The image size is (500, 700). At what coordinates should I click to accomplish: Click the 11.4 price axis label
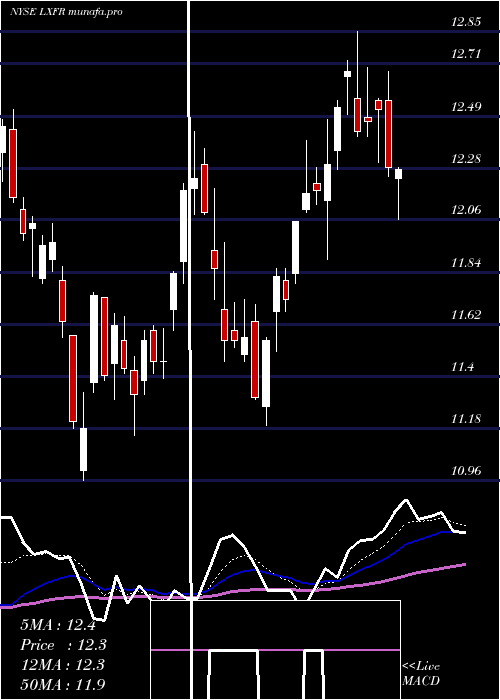point(462,367)
